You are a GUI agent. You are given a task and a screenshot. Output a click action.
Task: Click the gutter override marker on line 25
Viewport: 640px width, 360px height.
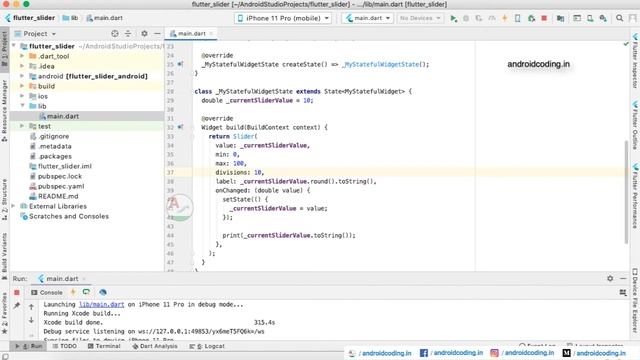click(x=180, y=64)
